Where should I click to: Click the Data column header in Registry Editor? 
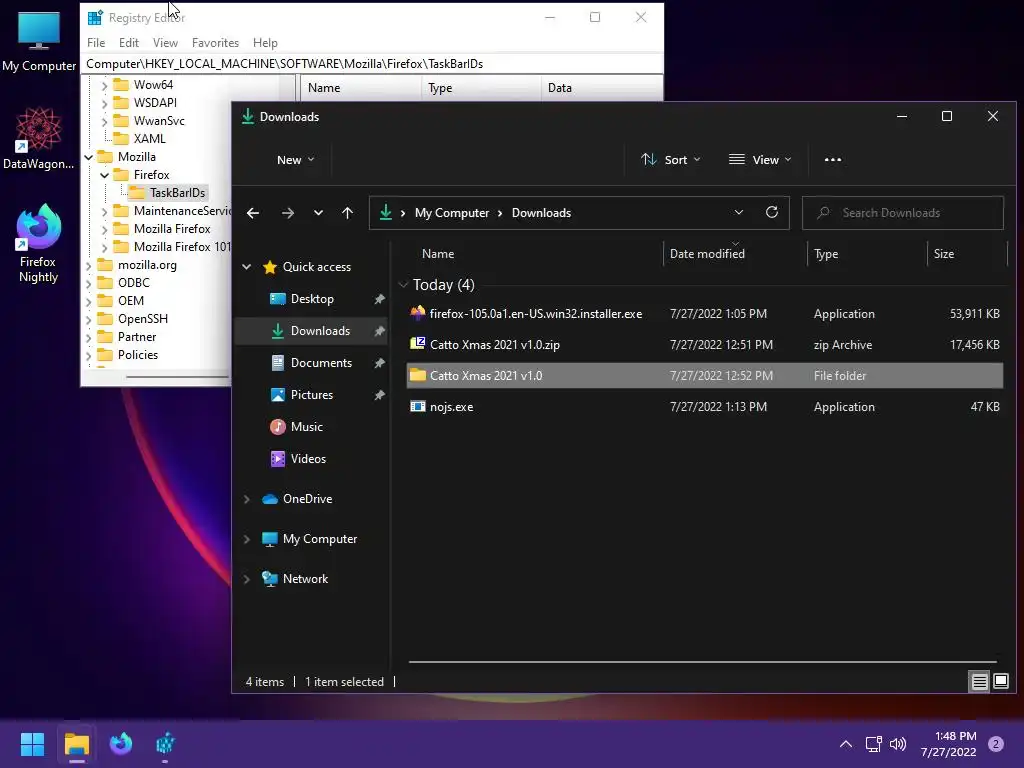[601, 88]
